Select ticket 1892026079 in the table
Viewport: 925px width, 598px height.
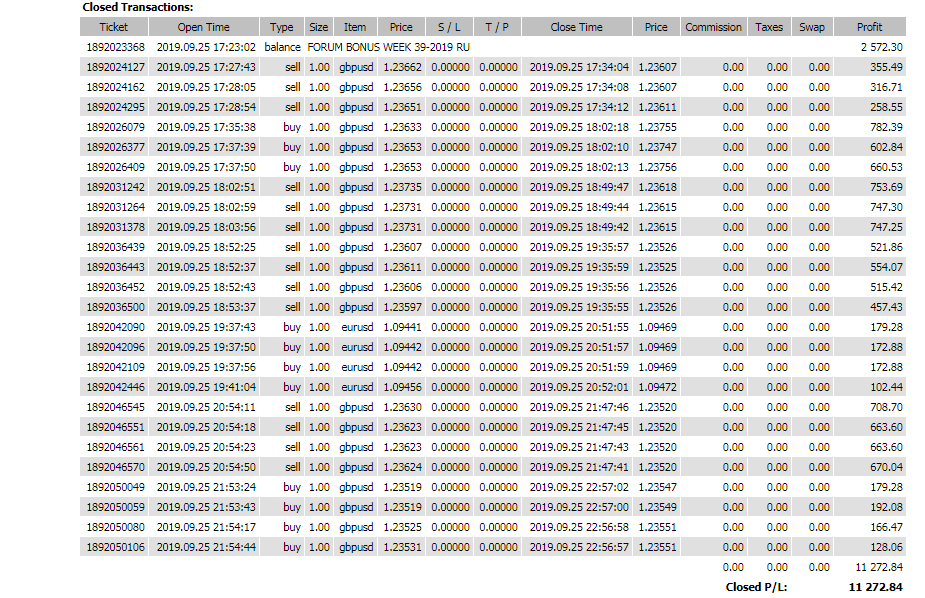(x=115, y=127)
